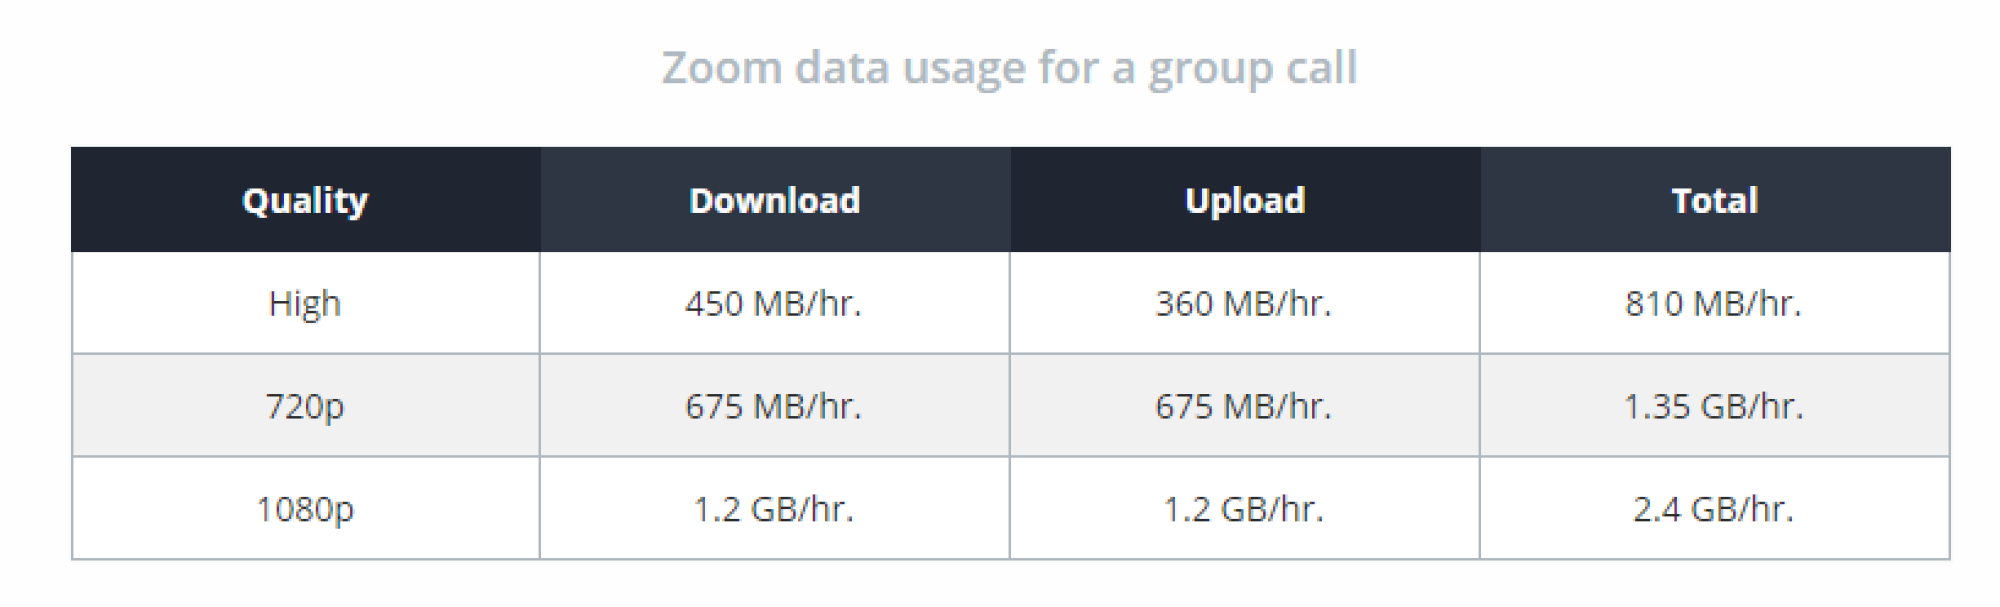Click the 450 MB/hr. download cell

click(775, 303)
